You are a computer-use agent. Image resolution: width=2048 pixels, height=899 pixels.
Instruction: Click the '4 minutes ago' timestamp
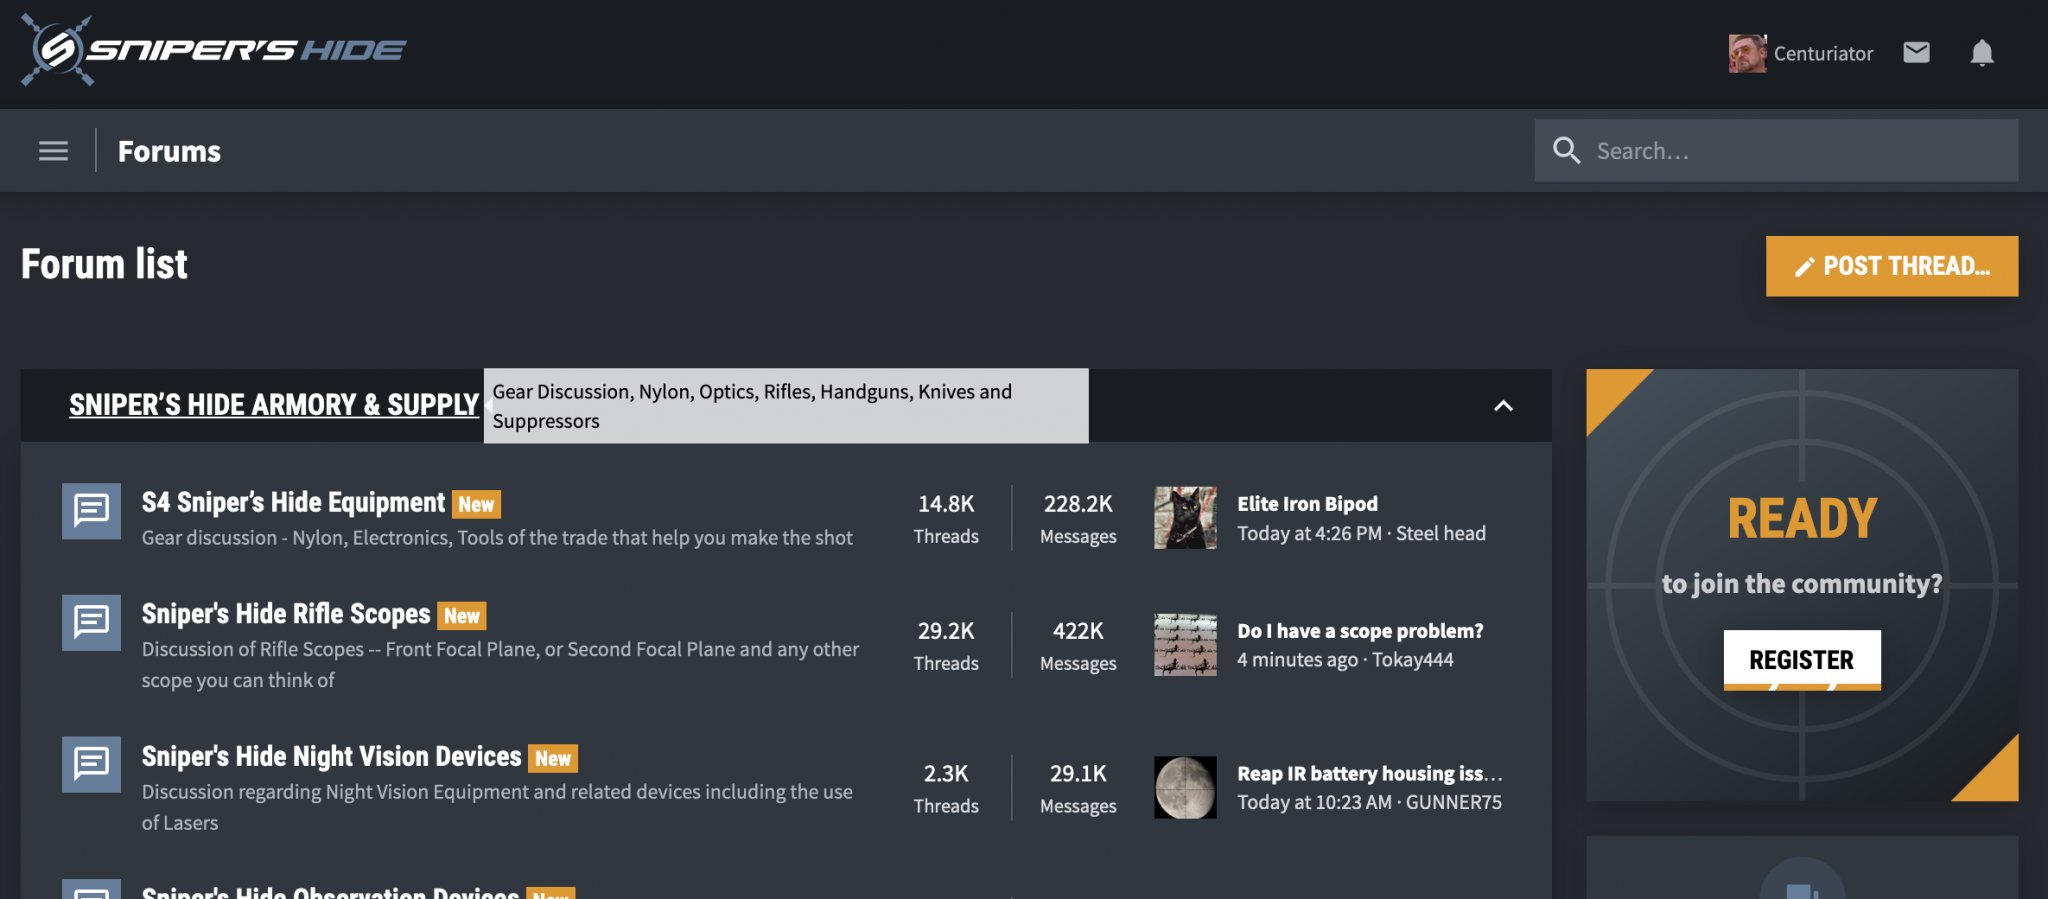coord(1297,660)
